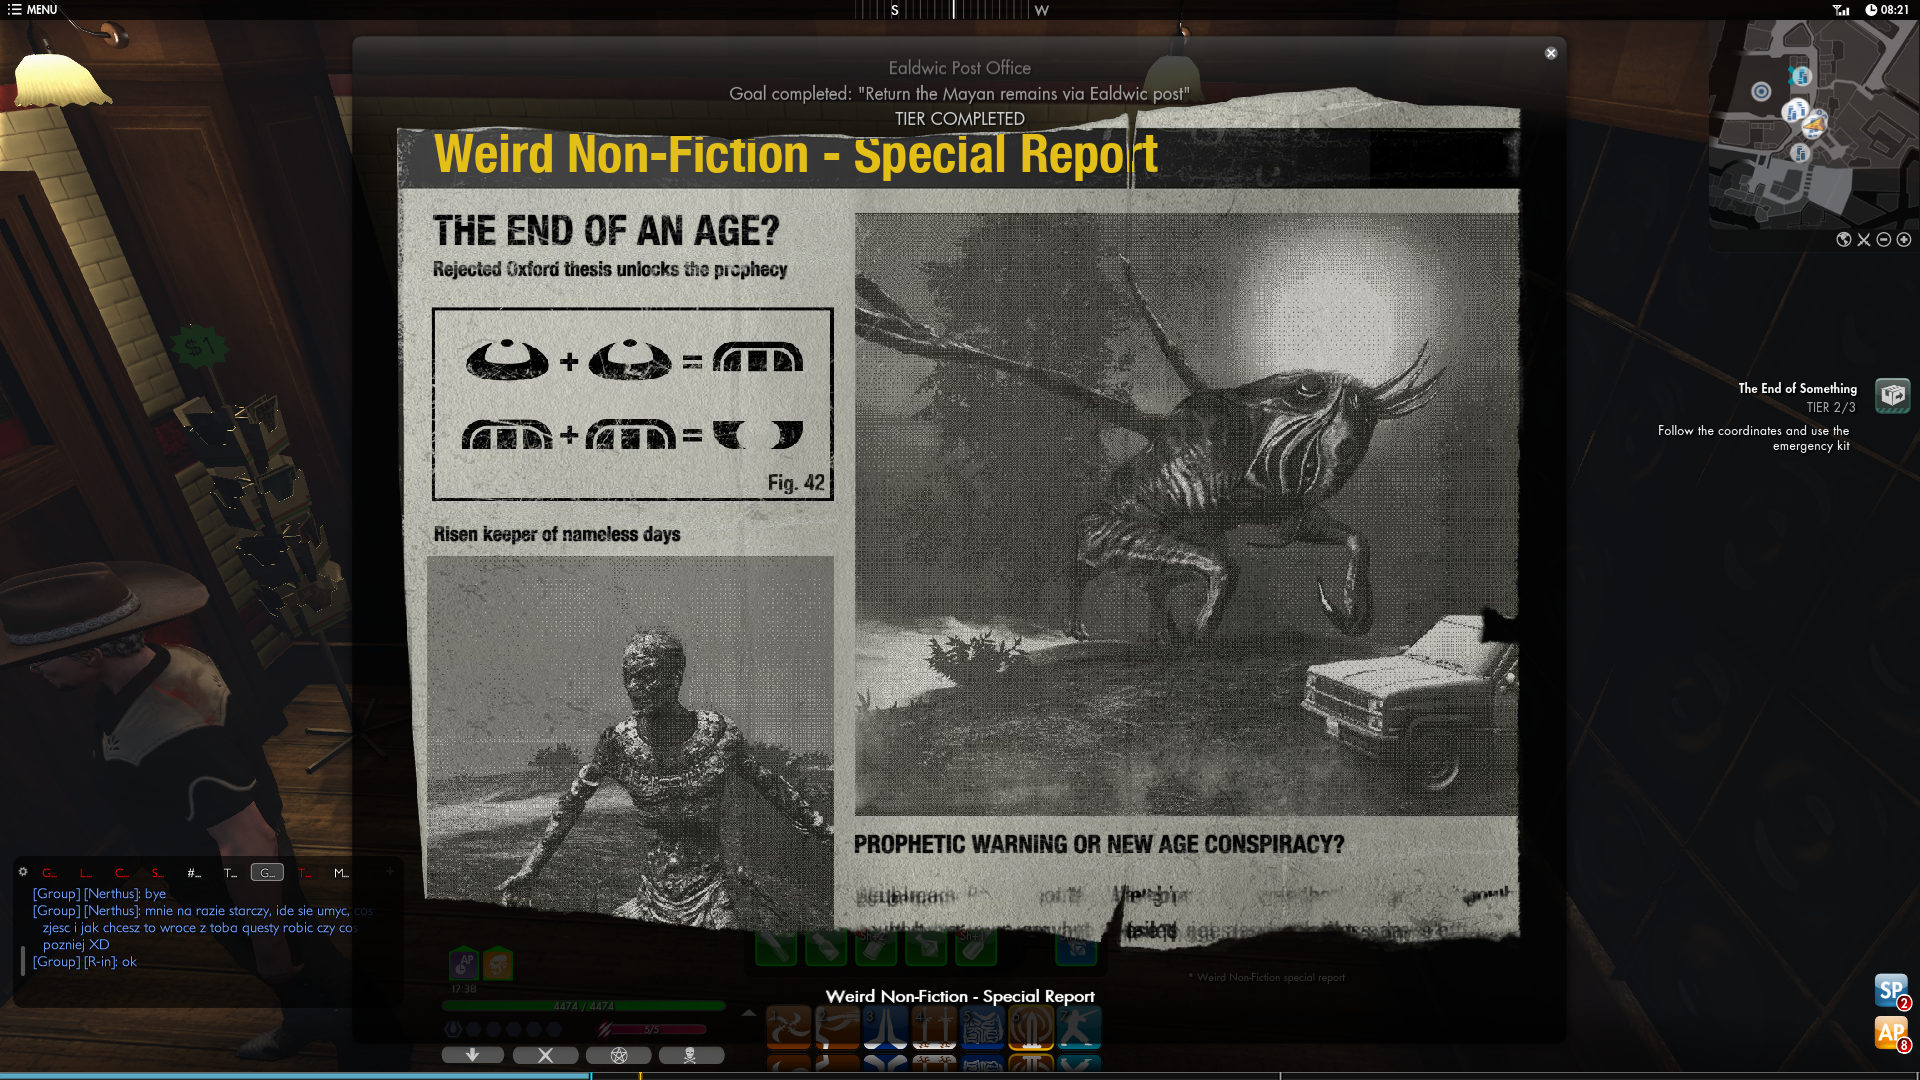Click the network signal icon
The image size is (1920, 1080).
click(1841, 10)
